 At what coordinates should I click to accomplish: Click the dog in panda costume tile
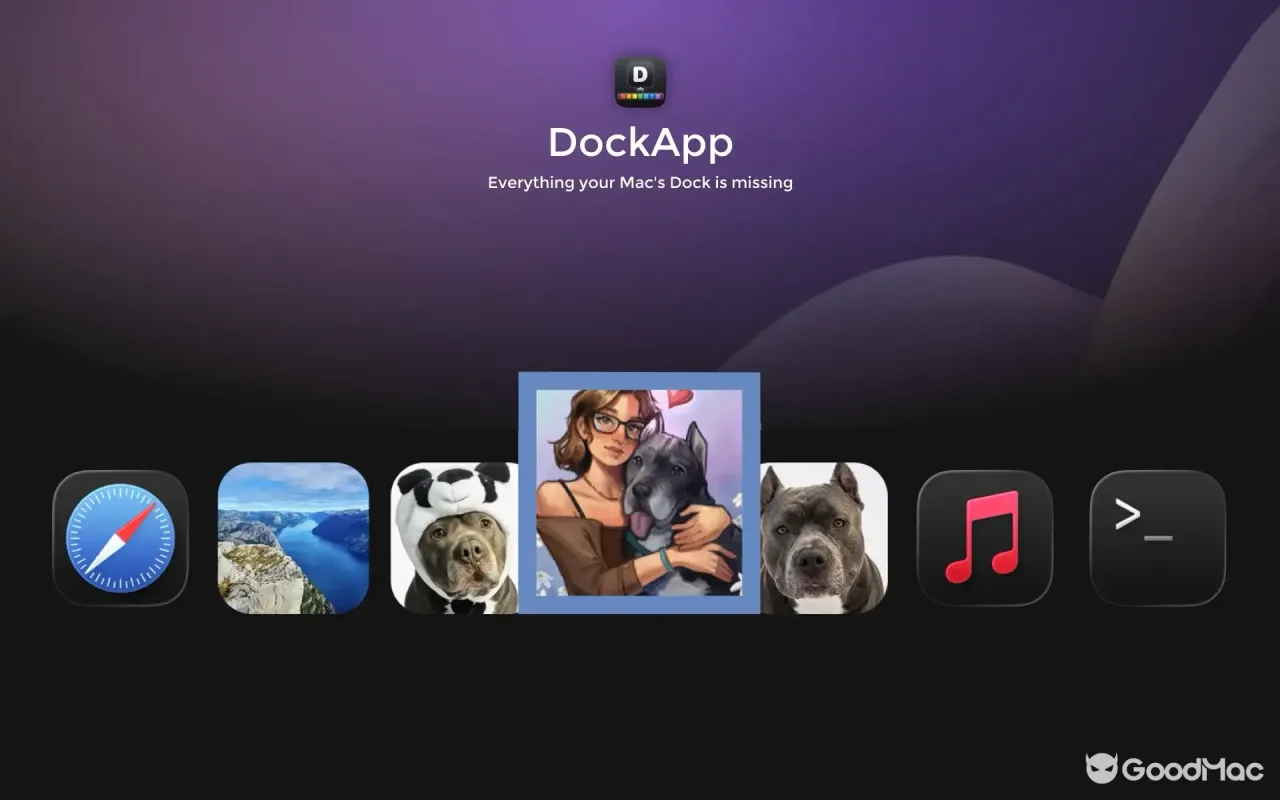455,538
